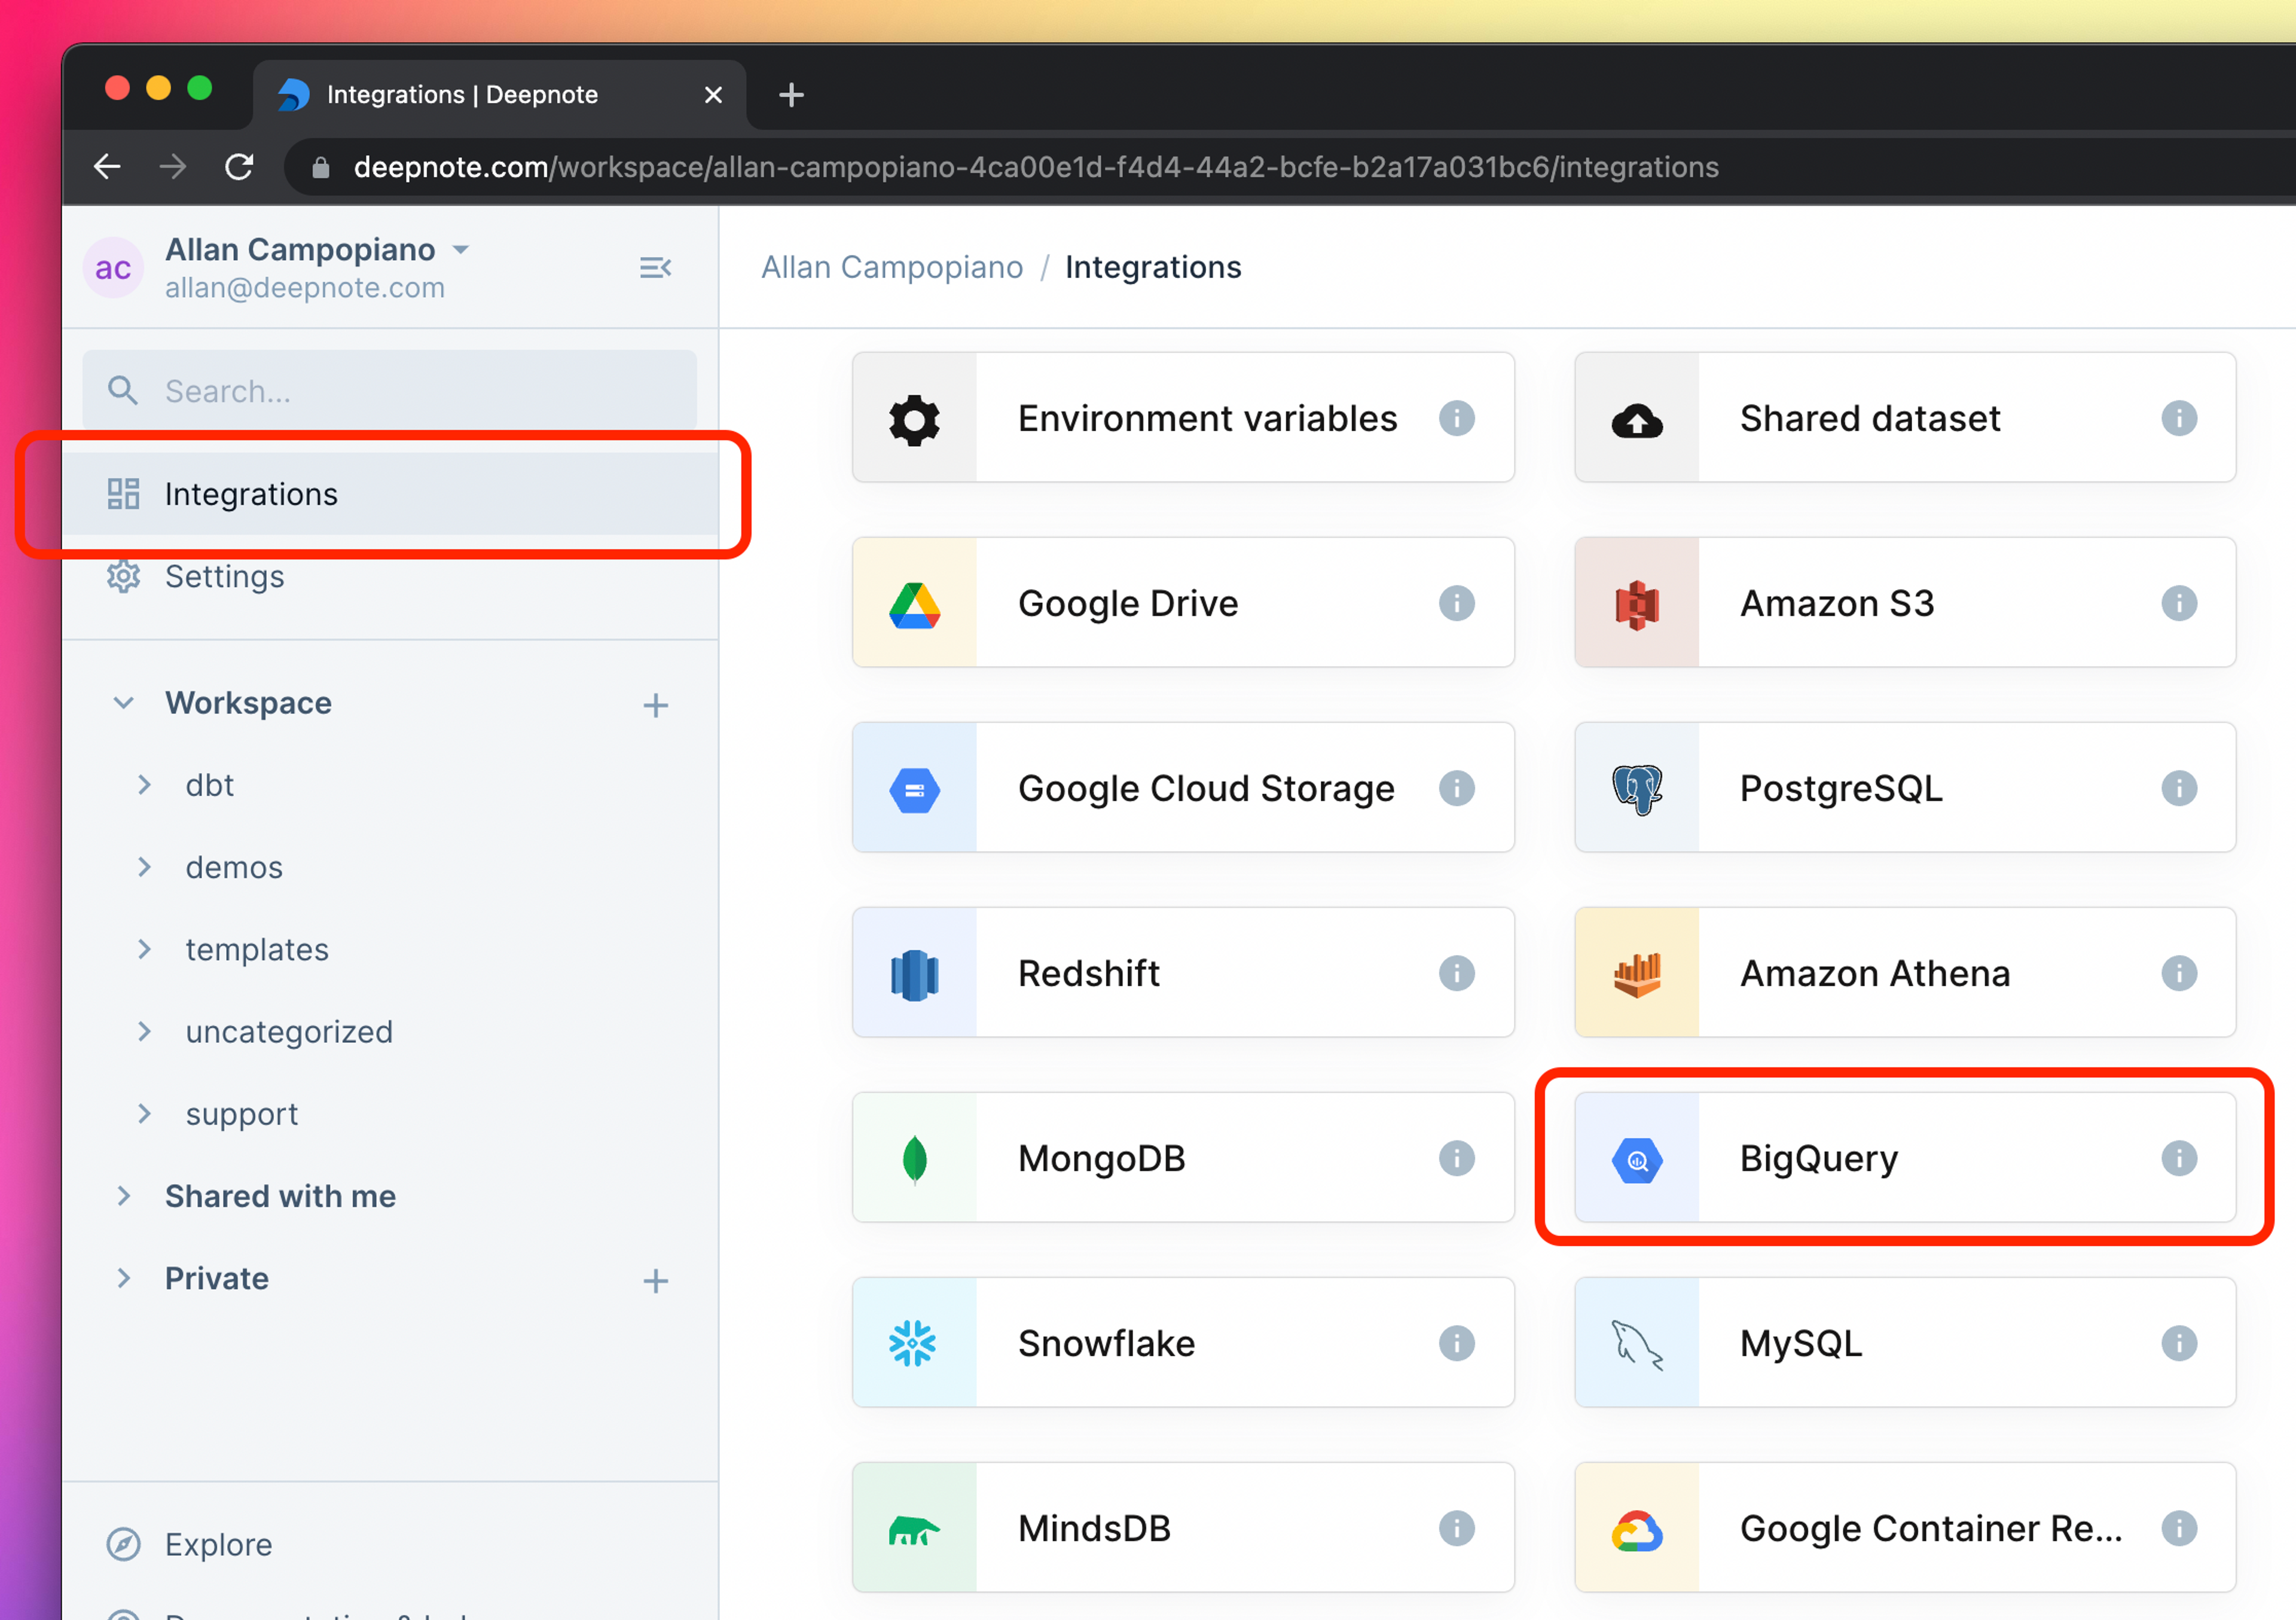The width and height of the screenshot is (2296, 1620).
Task: Open info for Redshift
Action: pos(1456,973)
